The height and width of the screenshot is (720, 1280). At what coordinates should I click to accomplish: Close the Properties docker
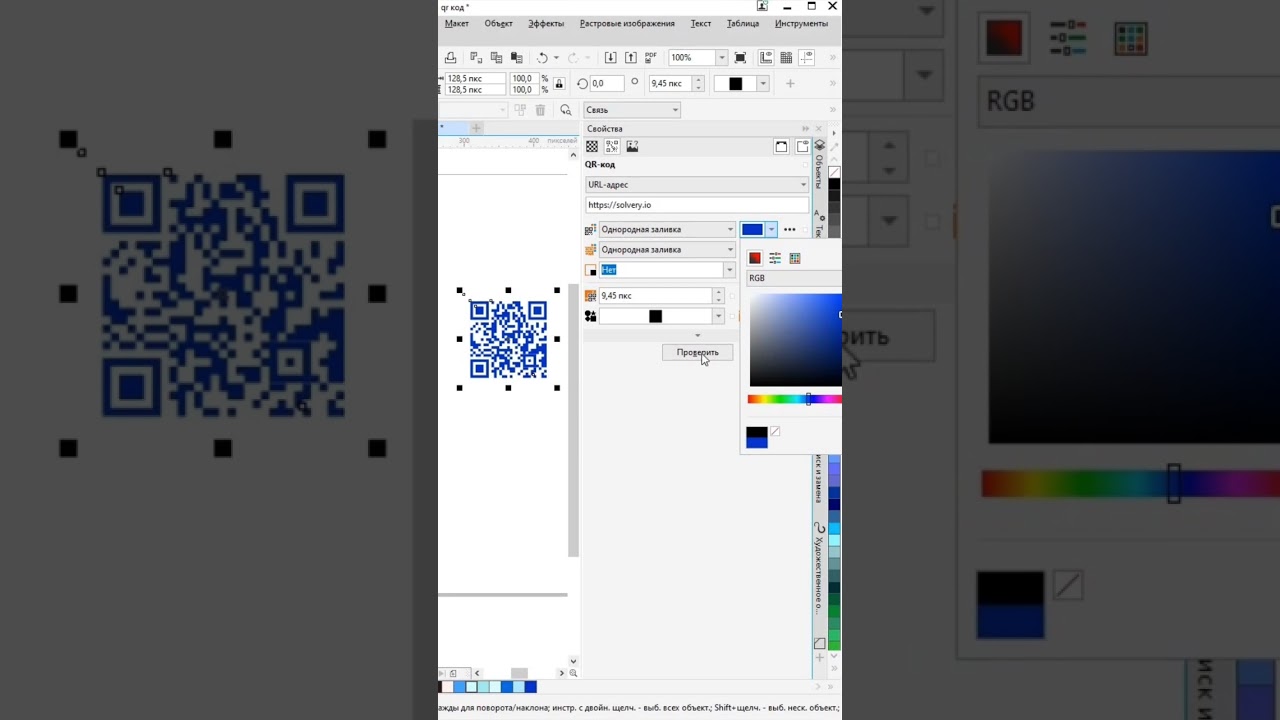point(818,129)
